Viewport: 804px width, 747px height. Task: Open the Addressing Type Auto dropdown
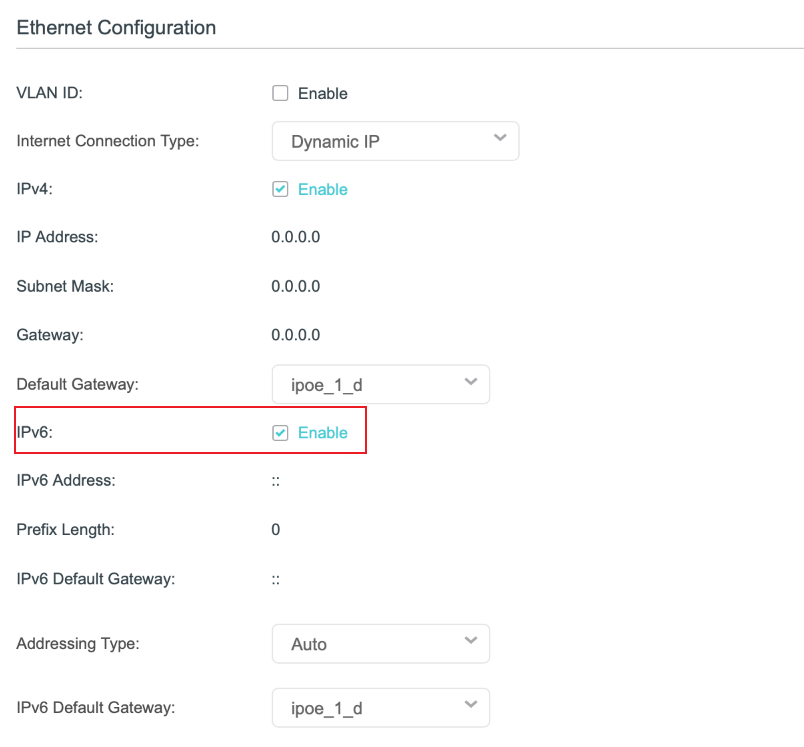(380, 643)
